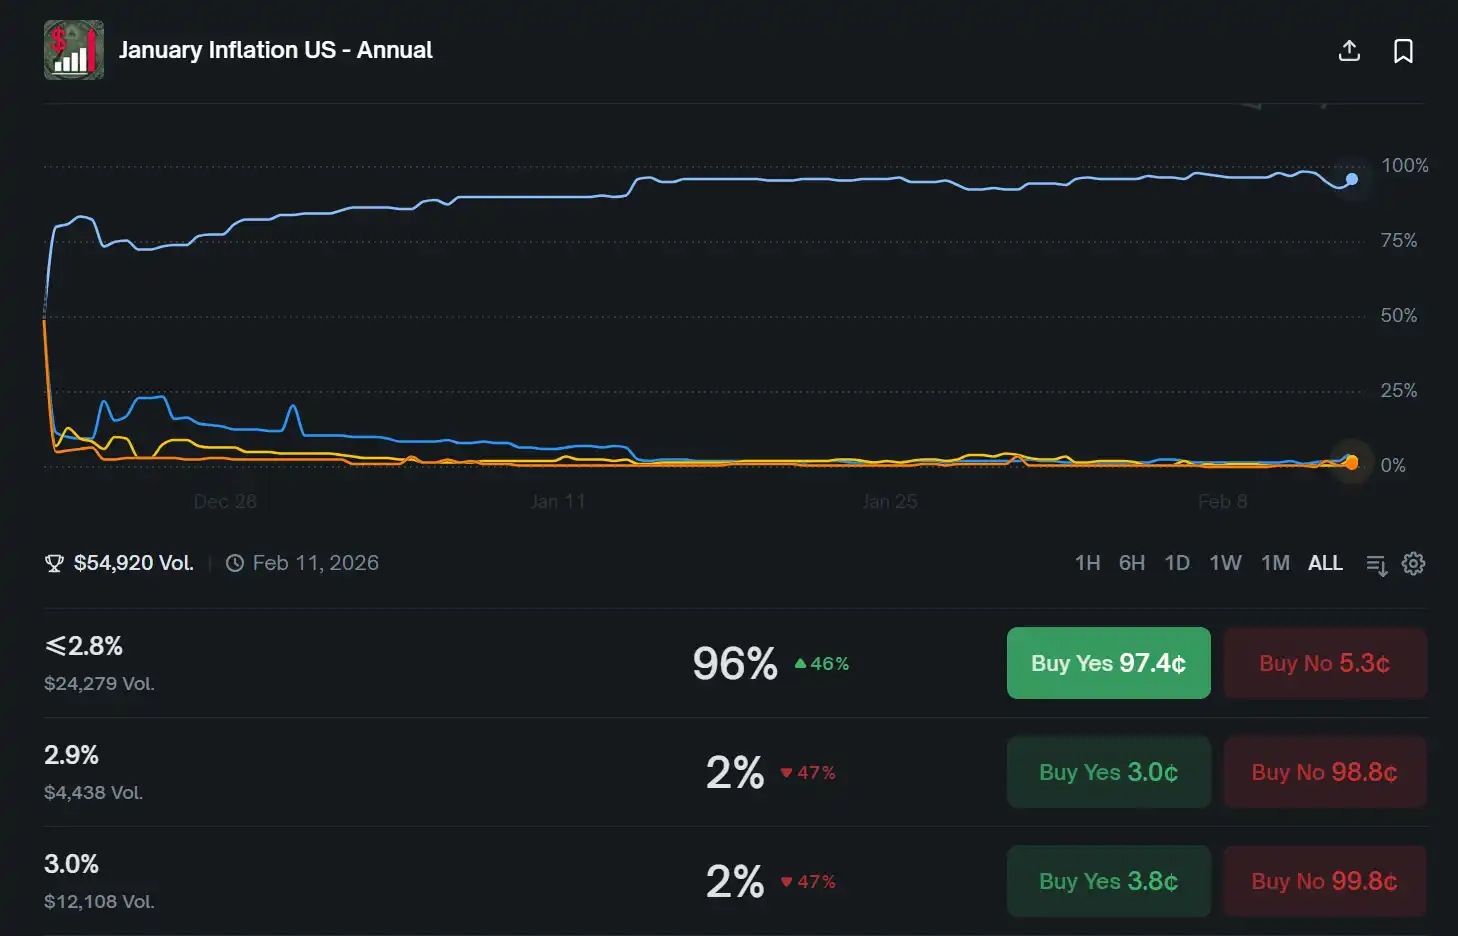
Task: Click the January Inflation market logo
Action: [x=74, y=50]
